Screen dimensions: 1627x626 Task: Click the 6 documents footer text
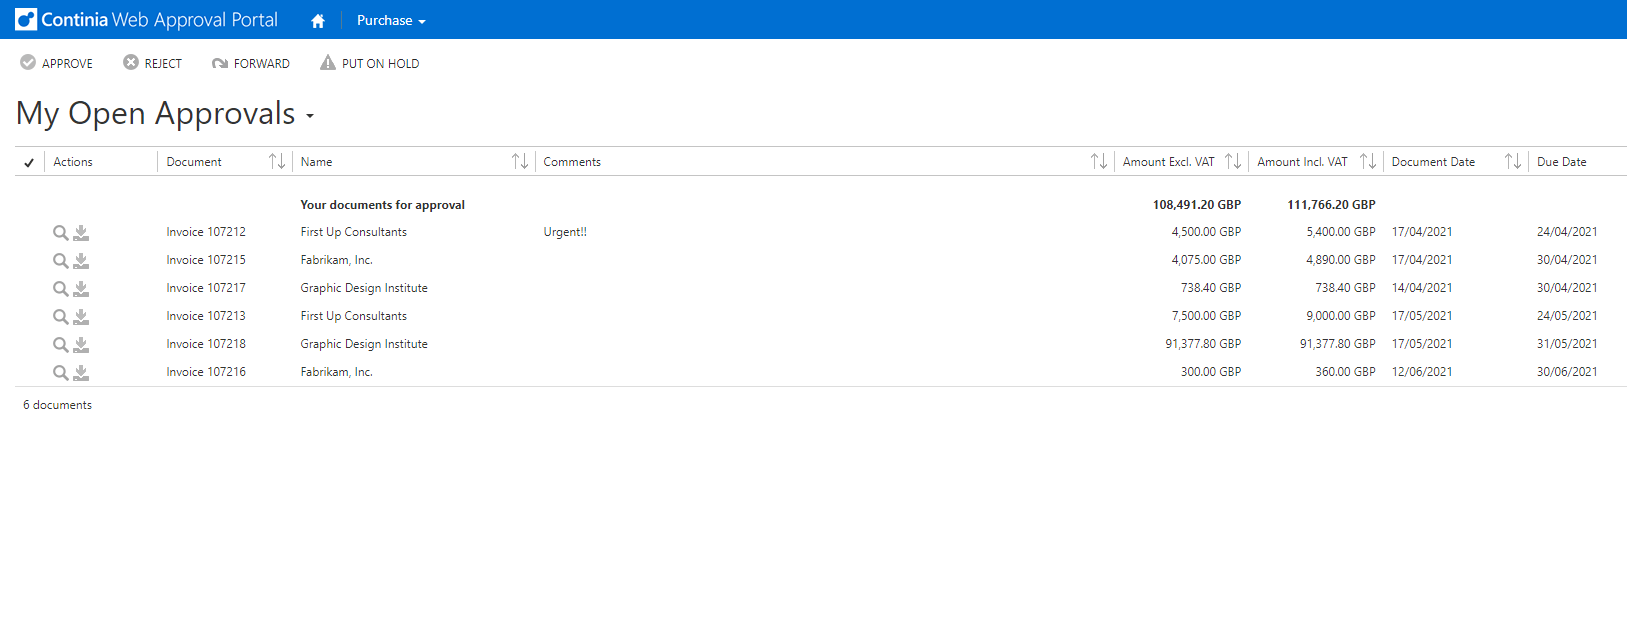click(x=57, y=405)
